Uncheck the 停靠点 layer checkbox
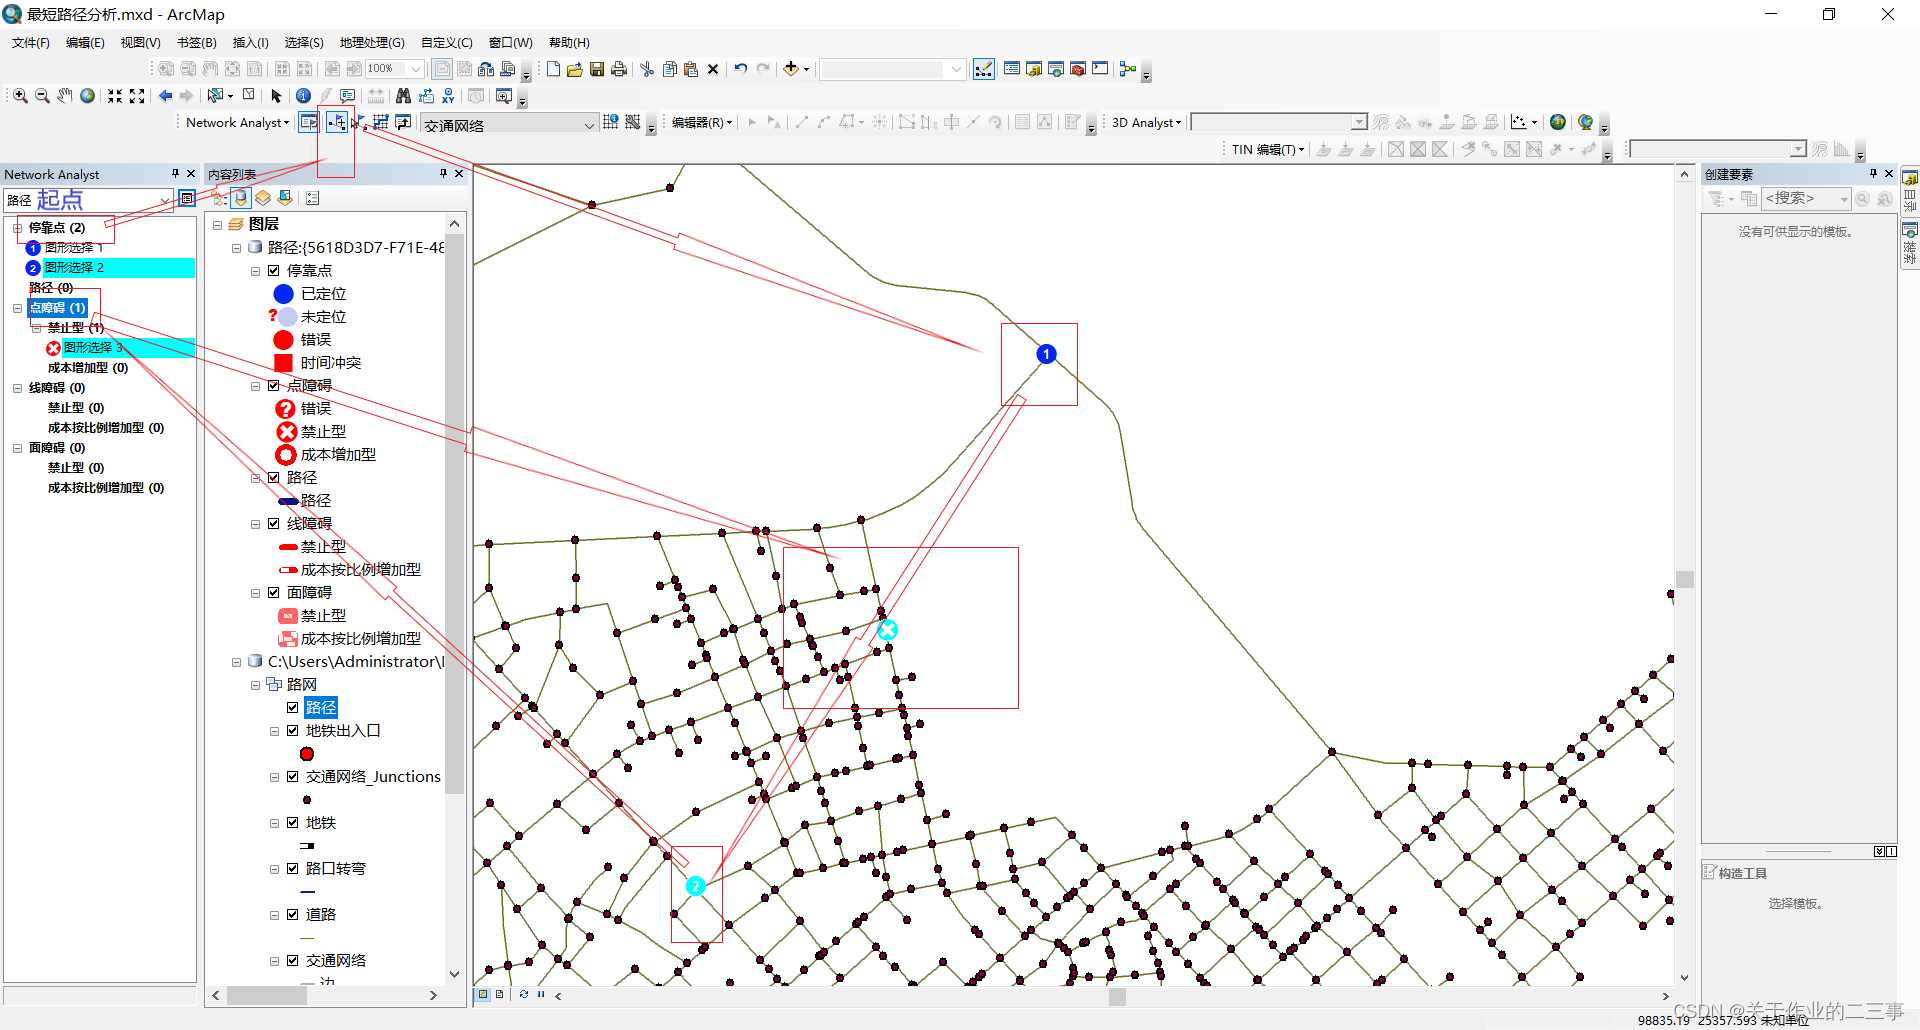 [x=273, y=271]
